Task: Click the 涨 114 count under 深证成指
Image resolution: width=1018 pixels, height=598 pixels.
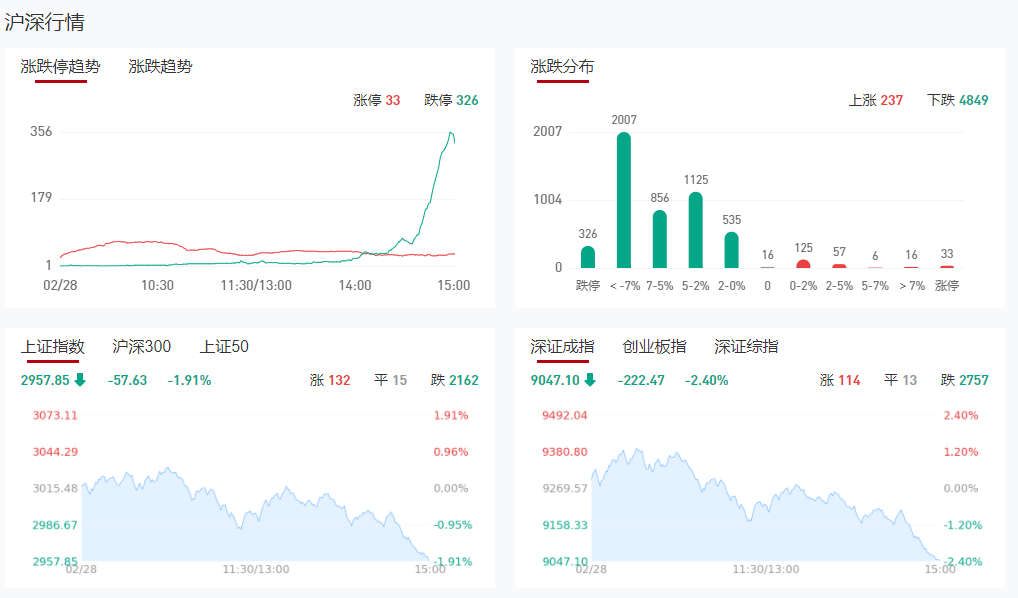Action: tap(840, 380)
